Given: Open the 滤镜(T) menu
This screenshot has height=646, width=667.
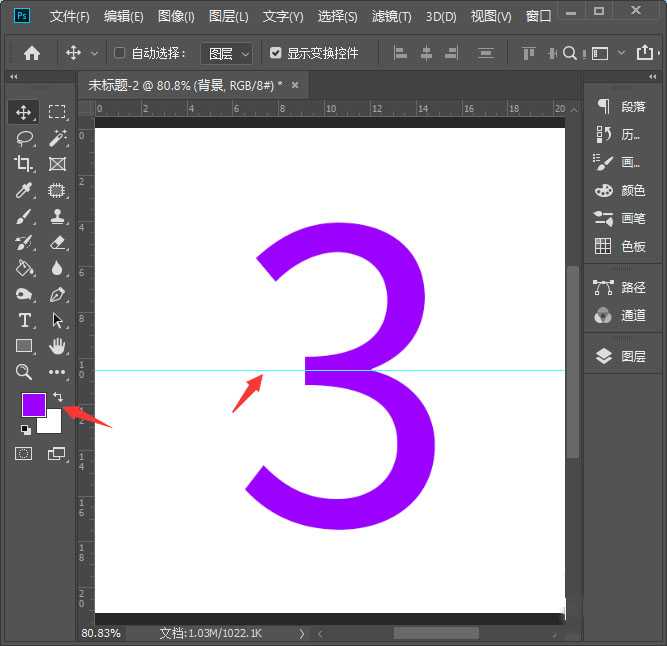Looking at the screenshot, I should pos(392,17).
